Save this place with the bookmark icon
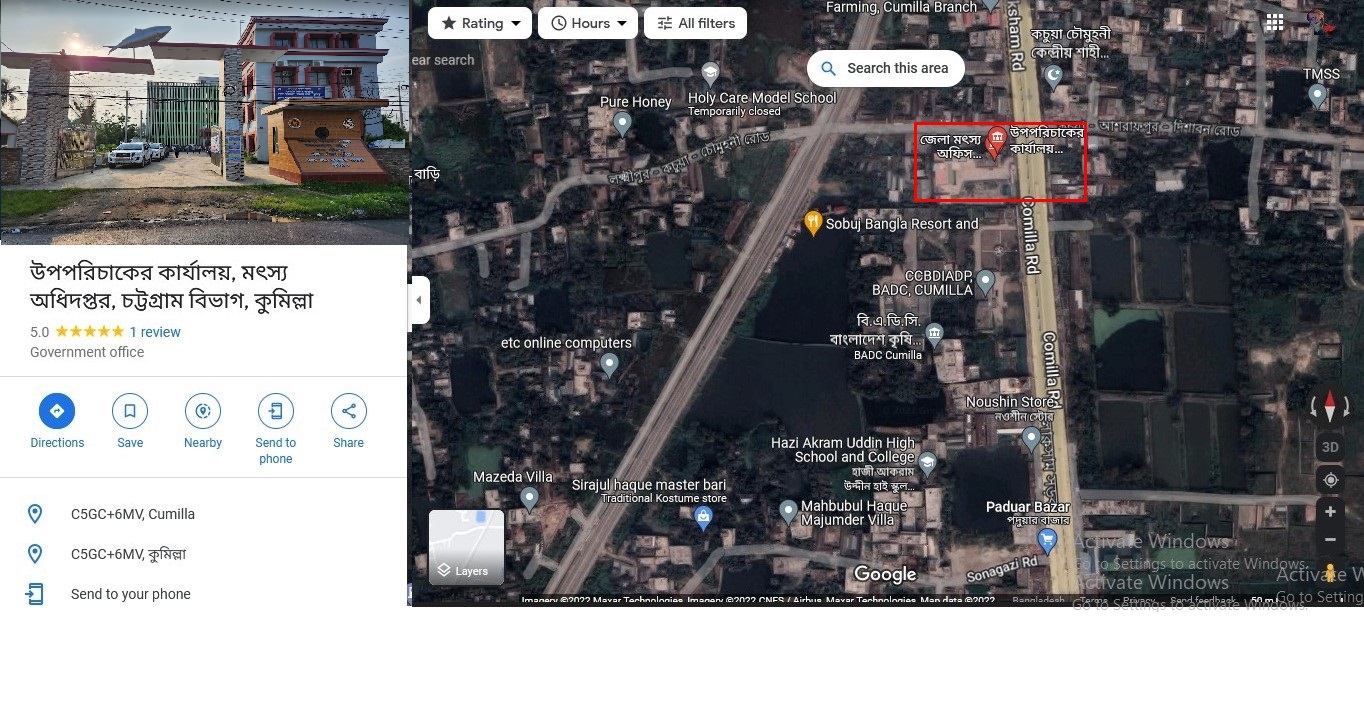The image size is (1364, 715). (x=130, y=411)
